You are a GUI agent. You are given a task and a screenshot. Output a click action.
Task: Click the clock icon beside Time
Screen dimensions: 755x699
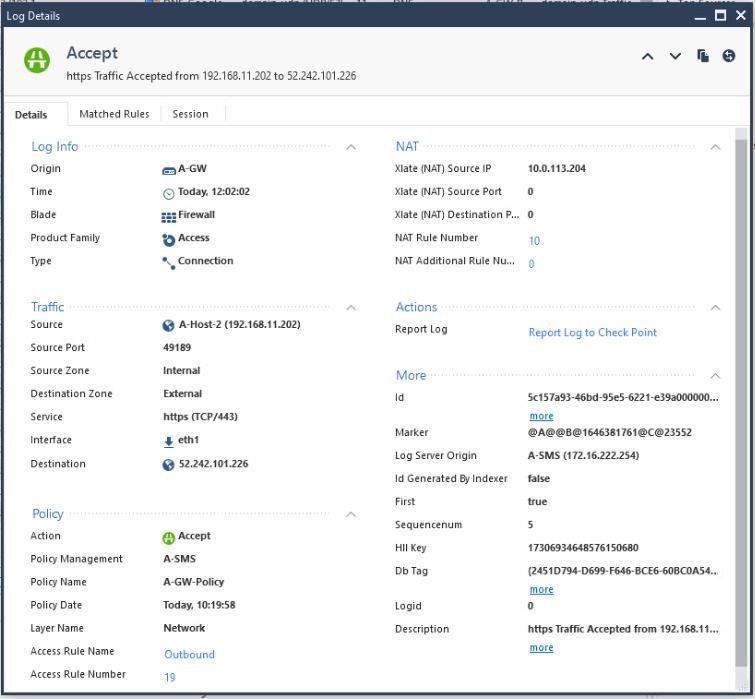[x=169, y=194]
